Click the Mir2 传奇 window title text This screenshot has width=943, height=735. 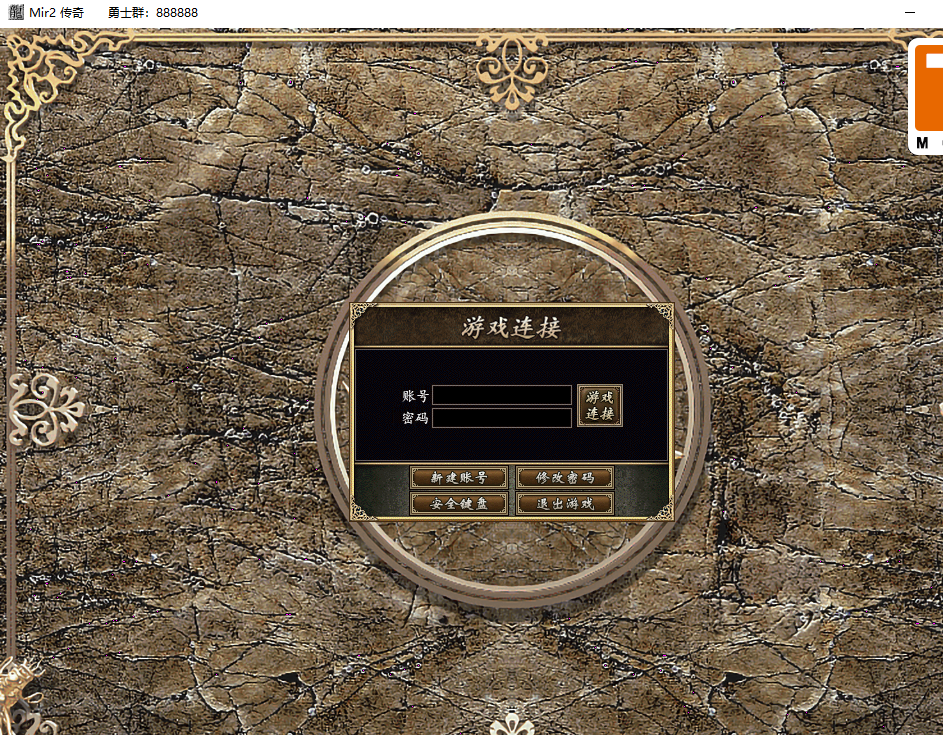[x=57, y=13]
